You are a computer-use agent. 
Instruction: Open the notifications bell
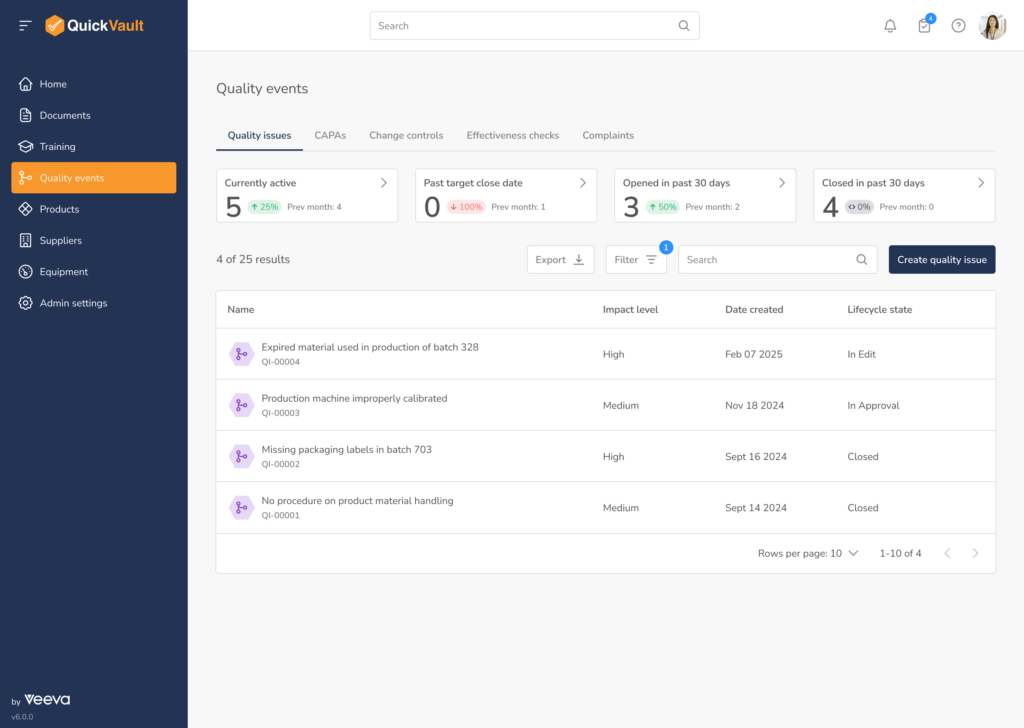click(x=890, y=26)
